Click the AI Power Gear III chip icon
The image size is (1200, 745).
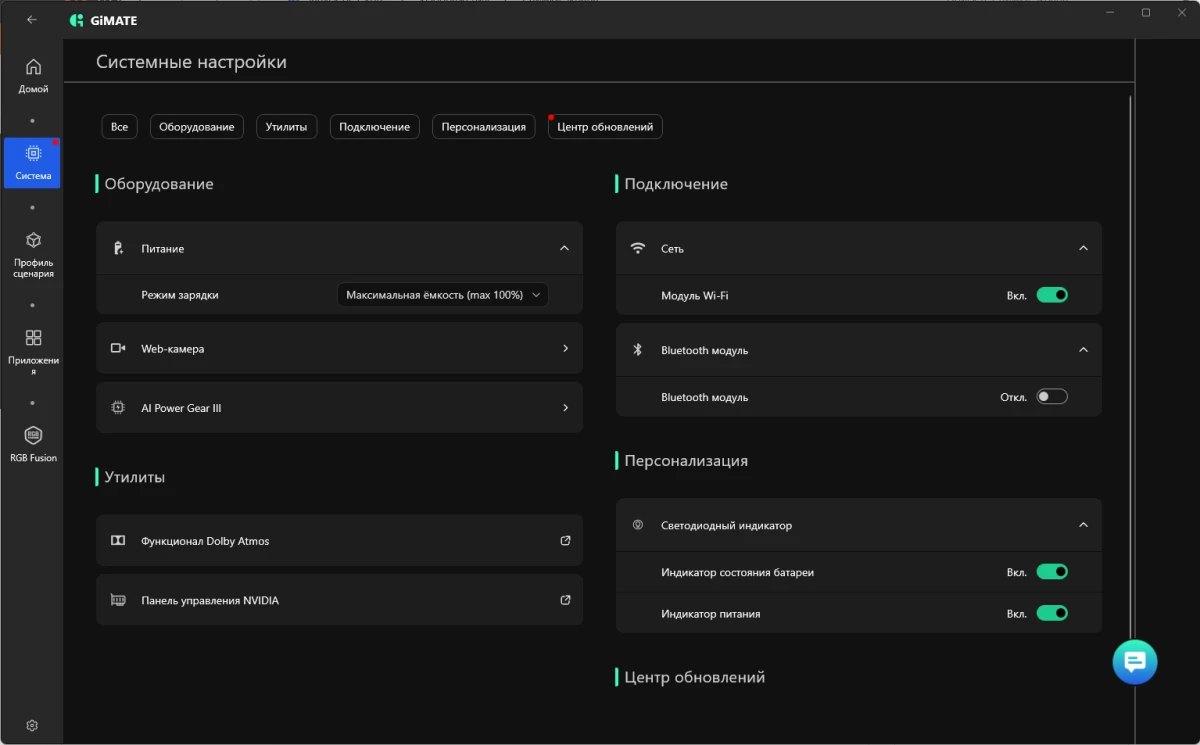(118, 408)
